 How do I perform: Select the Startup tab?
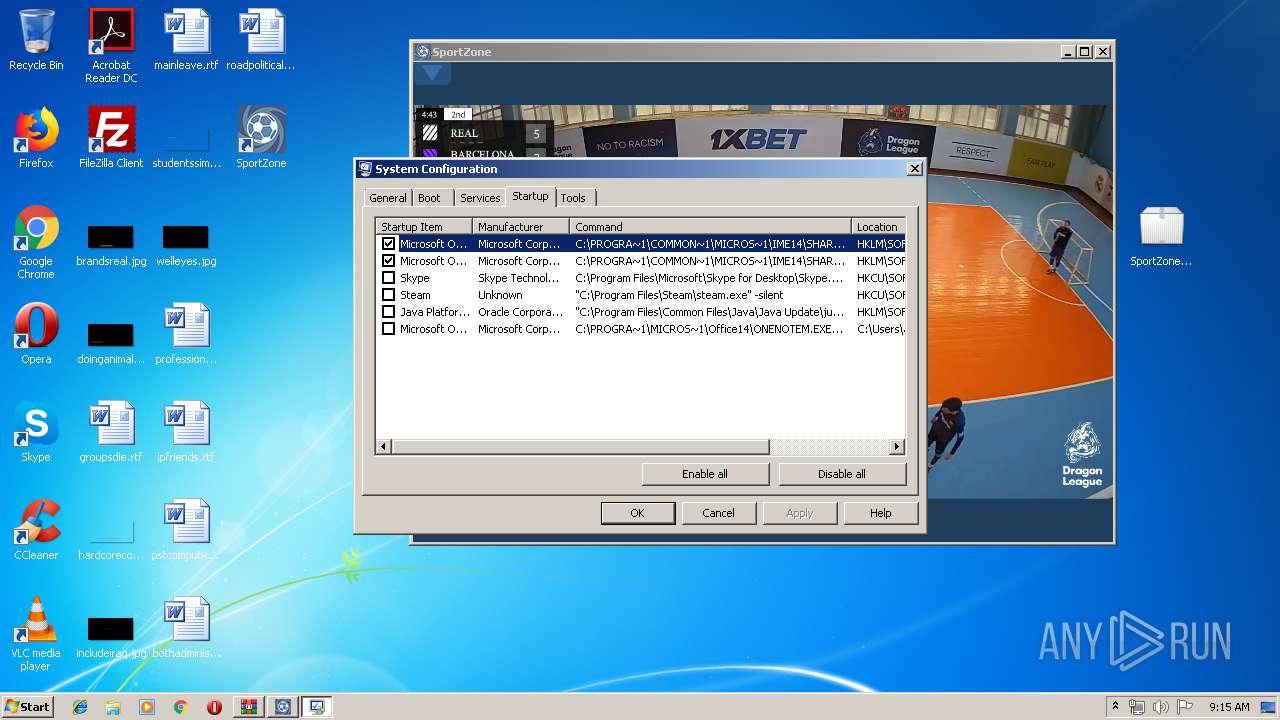coord(530,196)
